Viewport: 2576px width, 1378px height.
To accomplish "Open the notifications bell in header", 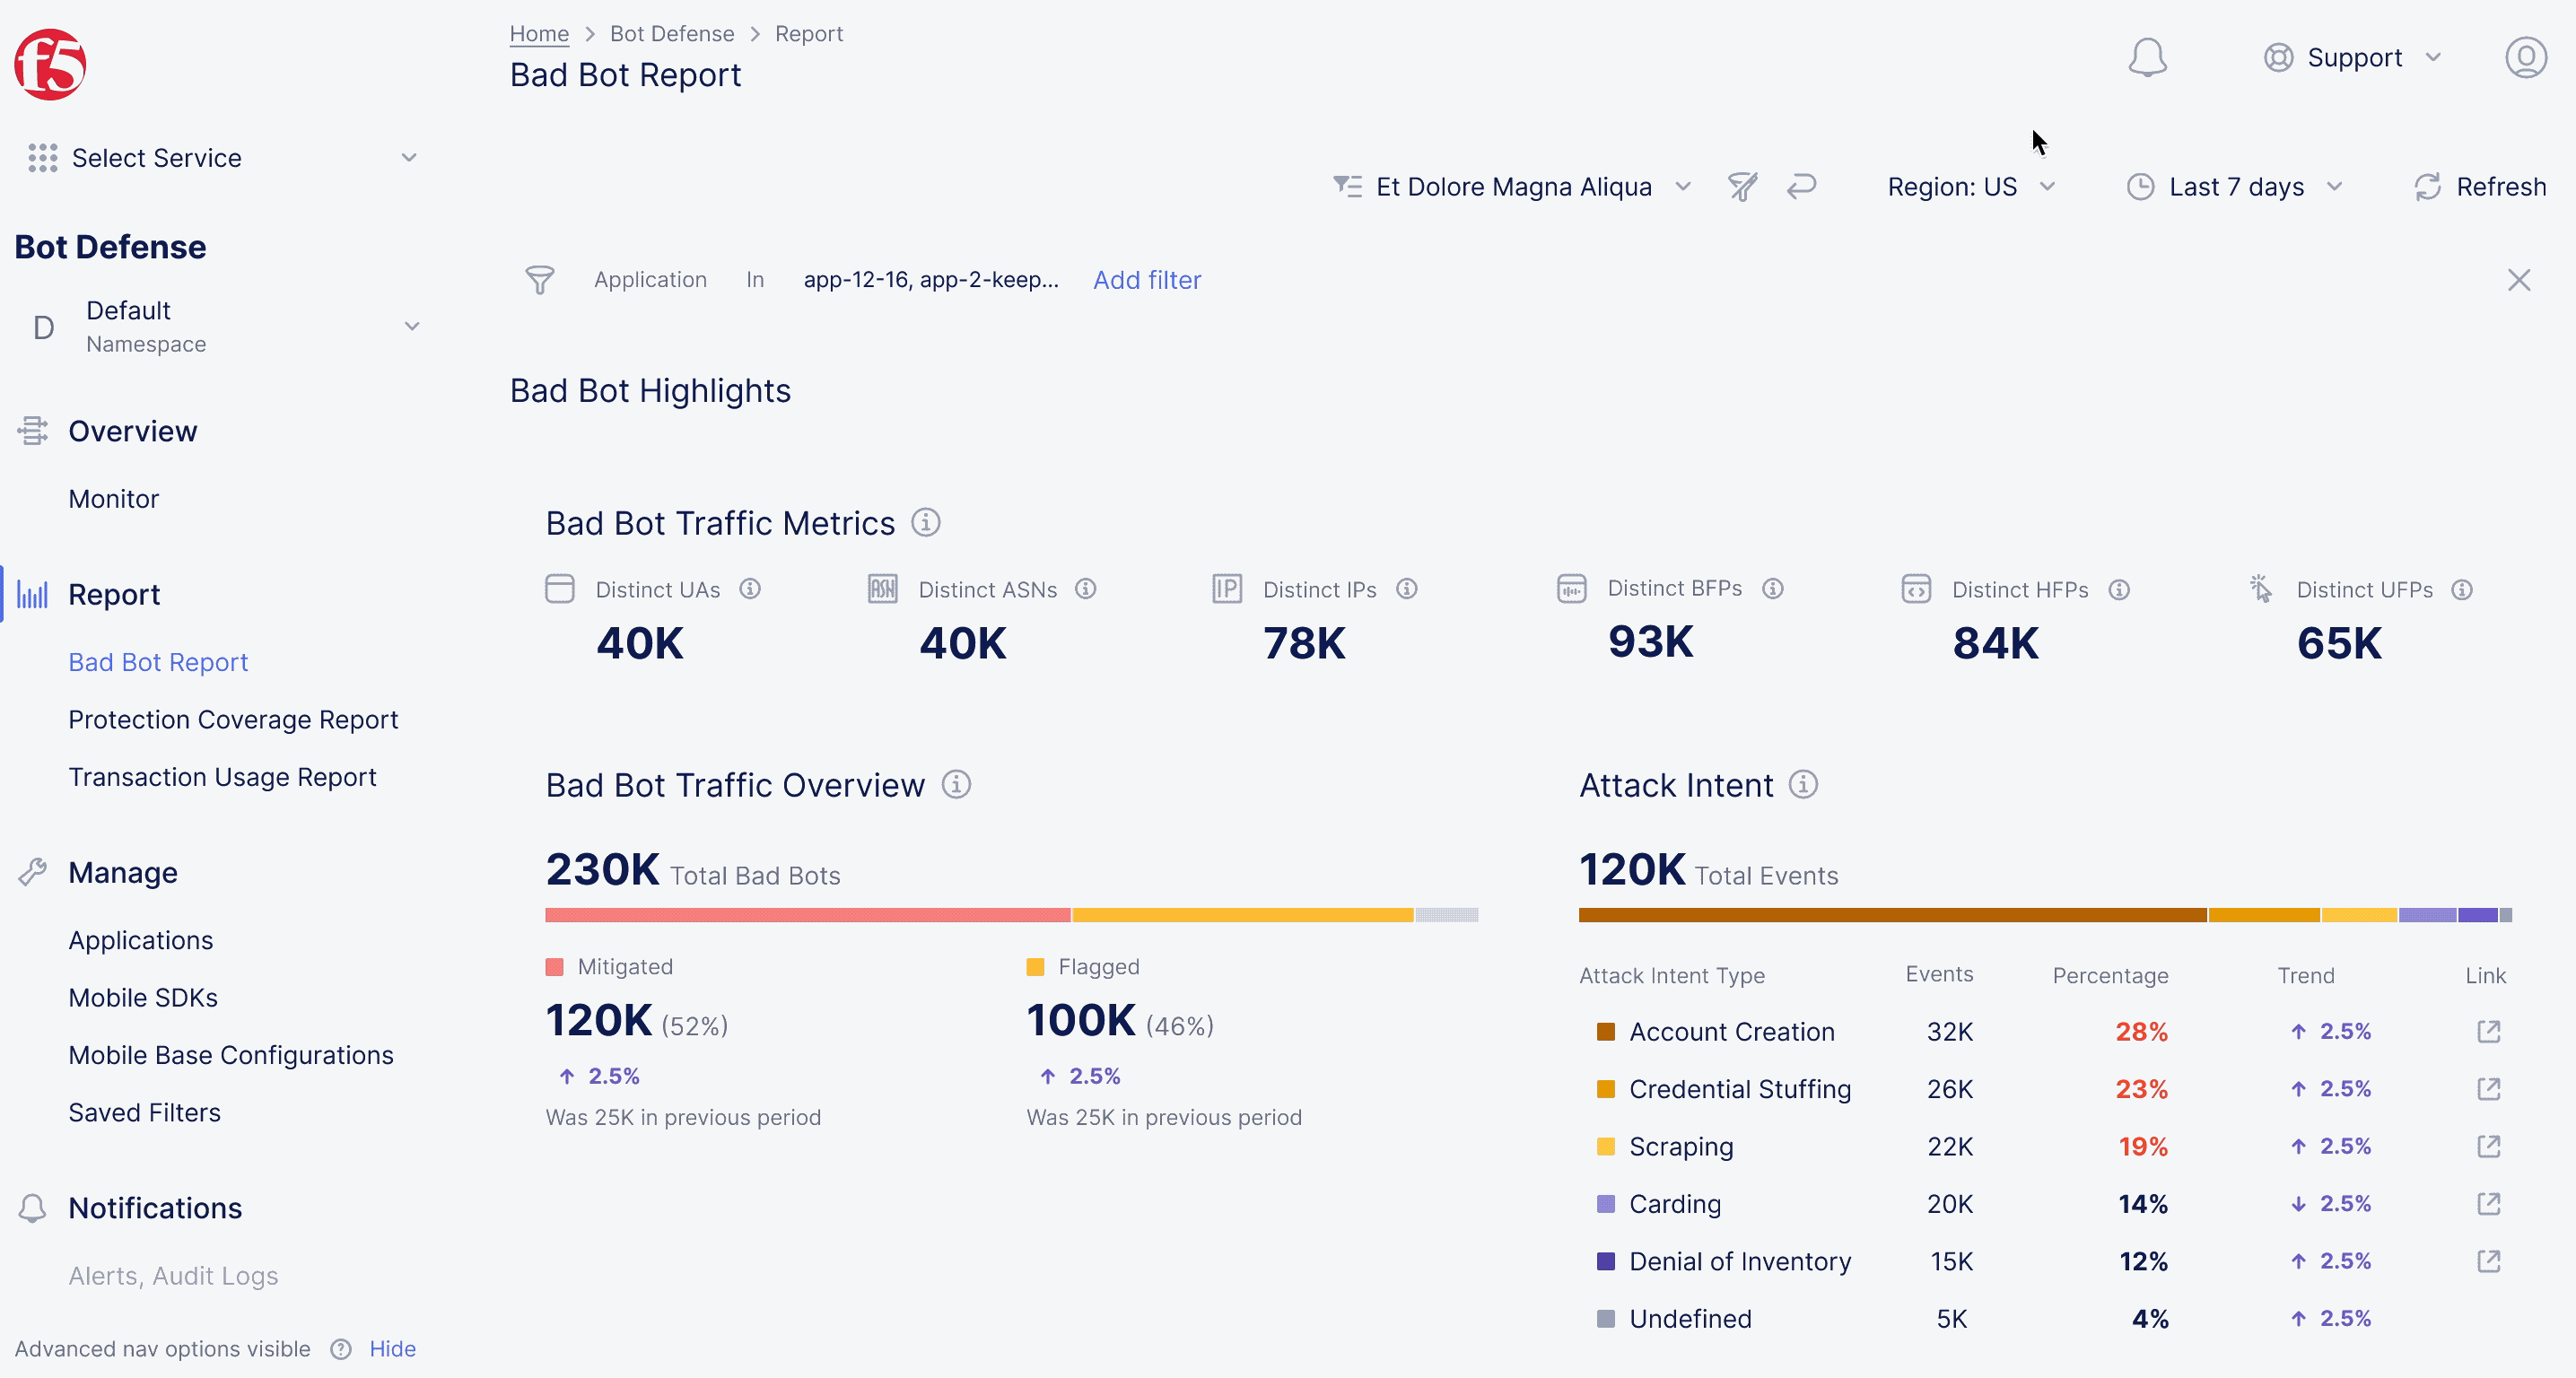I will 2147,58.
